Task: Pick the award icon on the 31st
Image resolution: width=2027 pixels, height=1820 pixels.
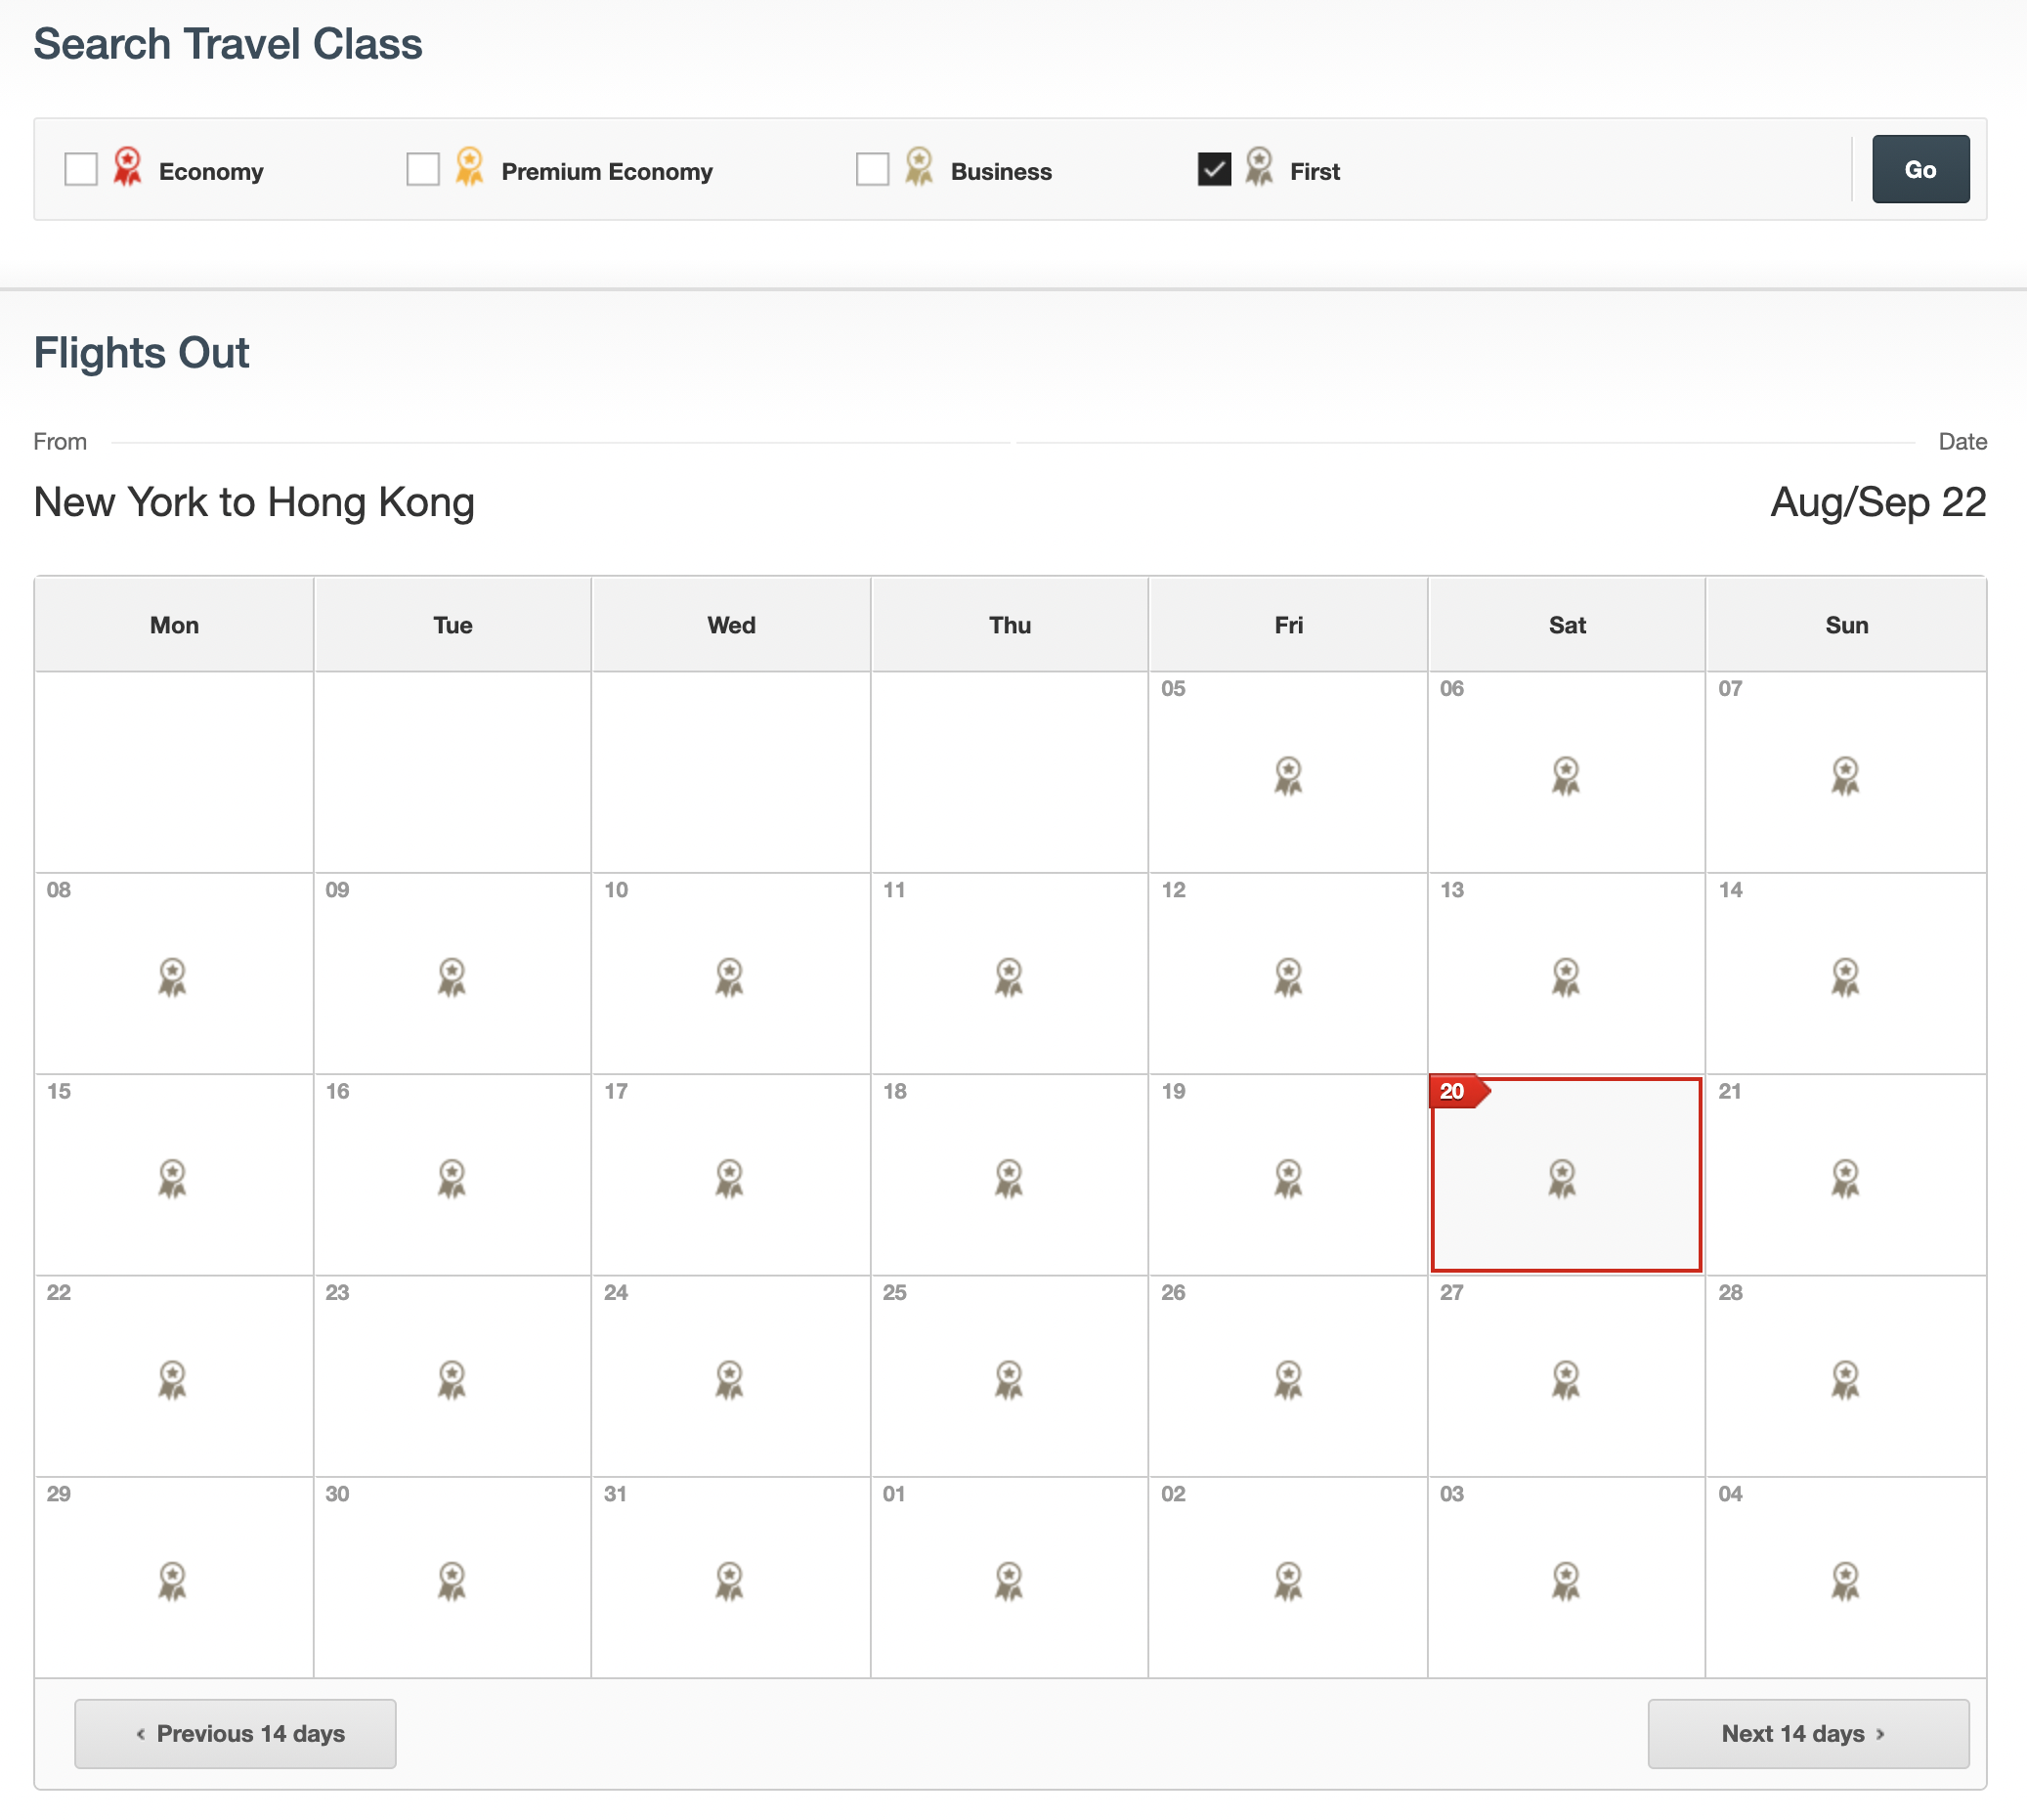Action: [x=730, y=1581]
